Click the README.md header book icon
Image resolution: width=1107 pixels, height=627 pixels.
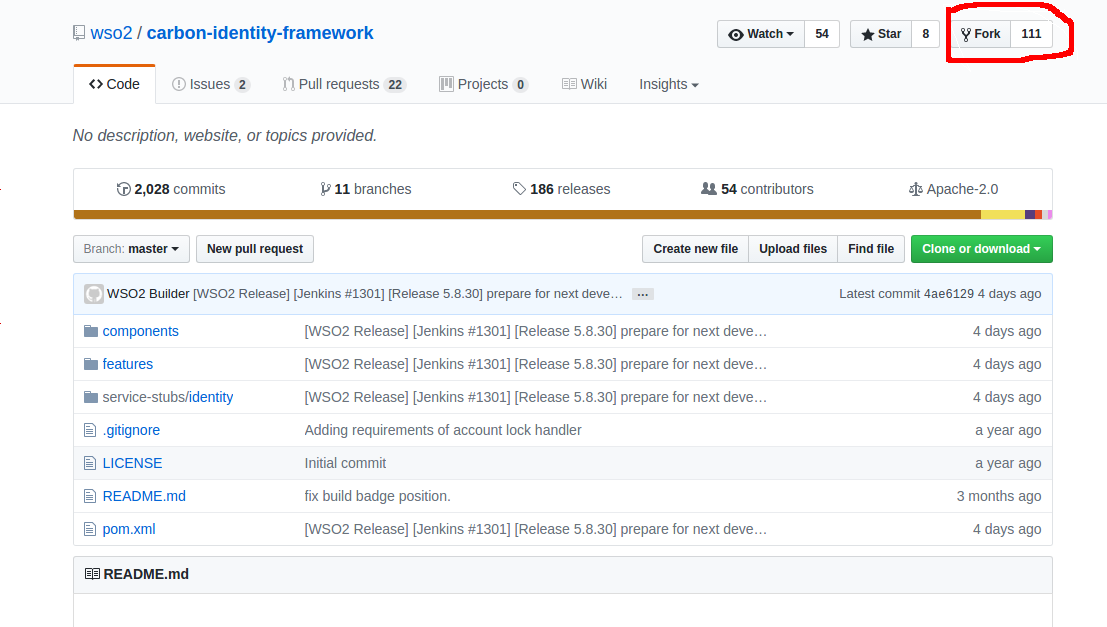92,574
